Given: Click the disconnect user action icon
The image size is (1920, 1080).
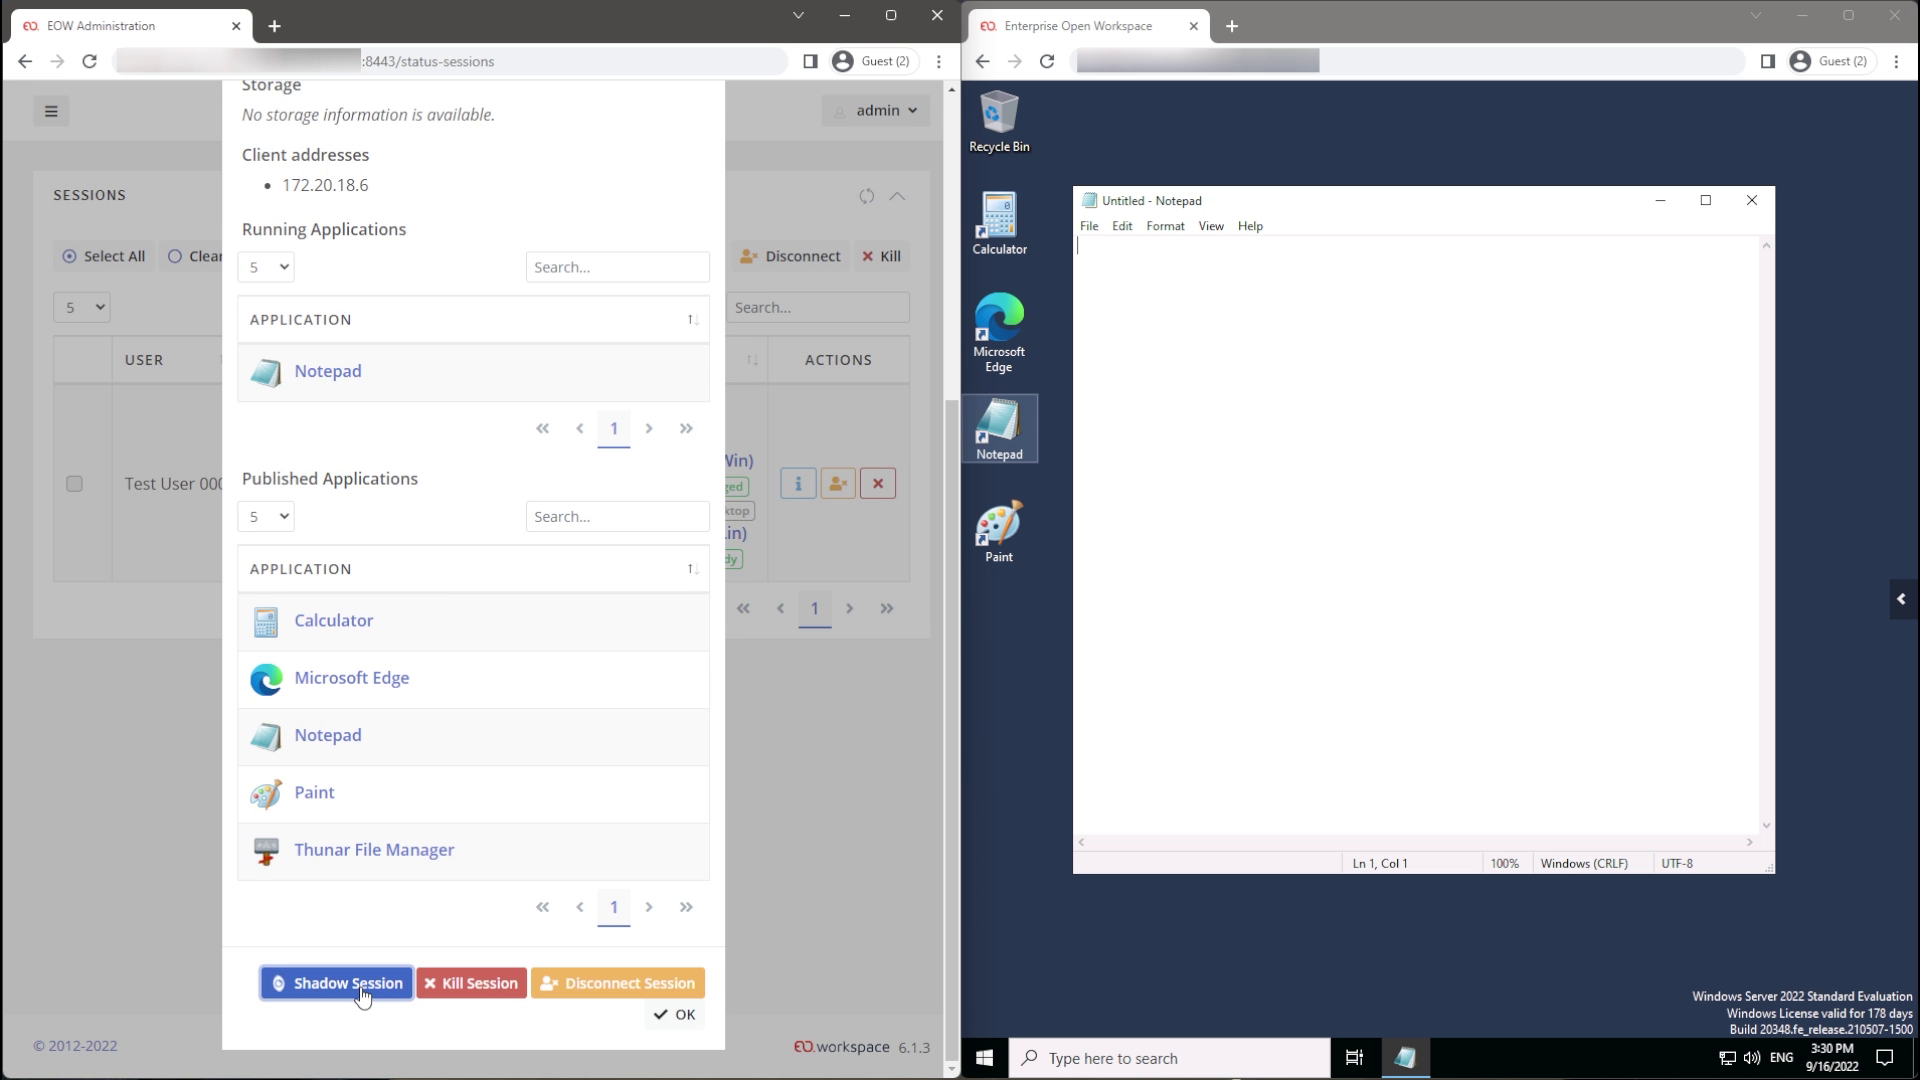Looking at the screenshot, I should pos(838,484).
